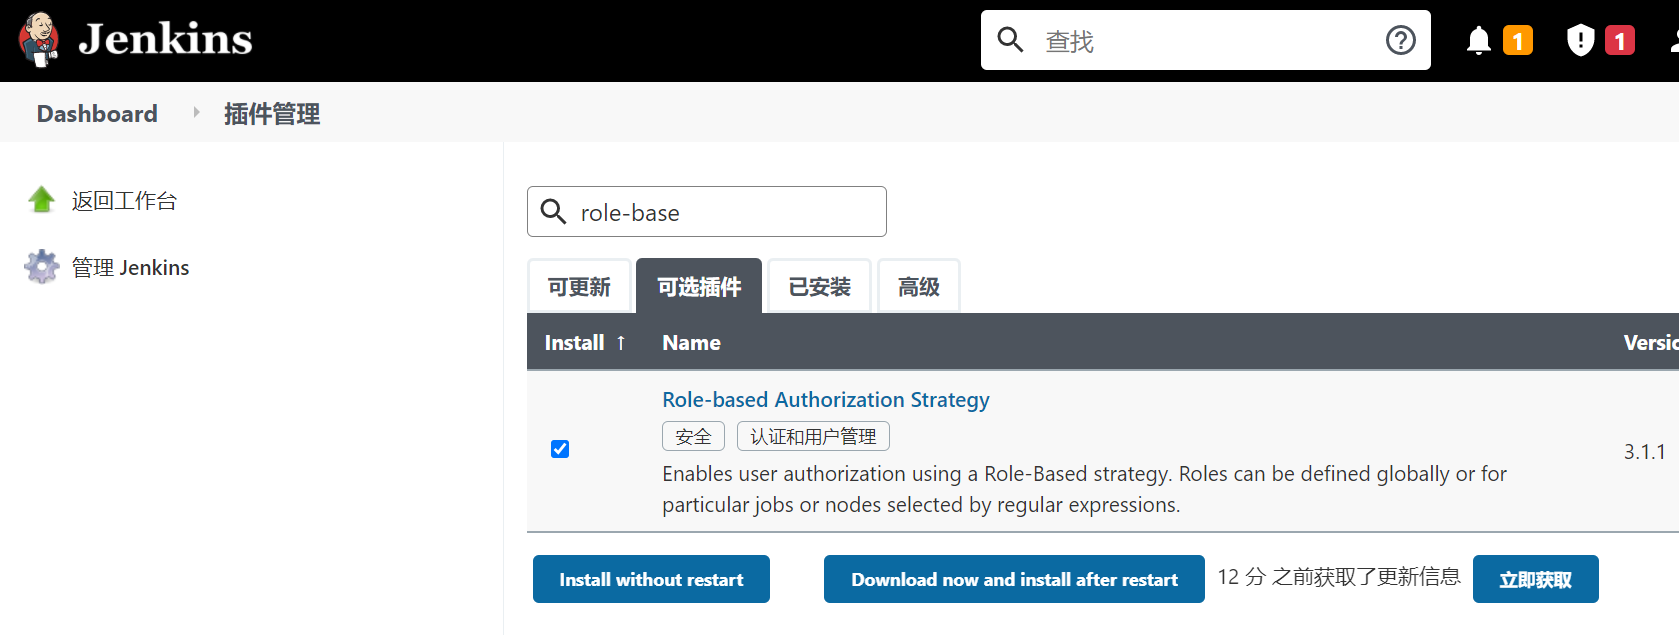Screen dimensions: 1679x635
Task: Sort by the Version column header
Action: point(1651,342)
